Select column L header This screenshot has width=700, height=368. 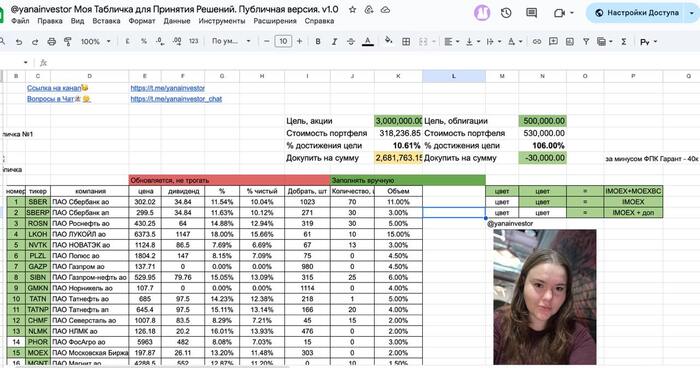pyautogui.click(x=454, y=76)
